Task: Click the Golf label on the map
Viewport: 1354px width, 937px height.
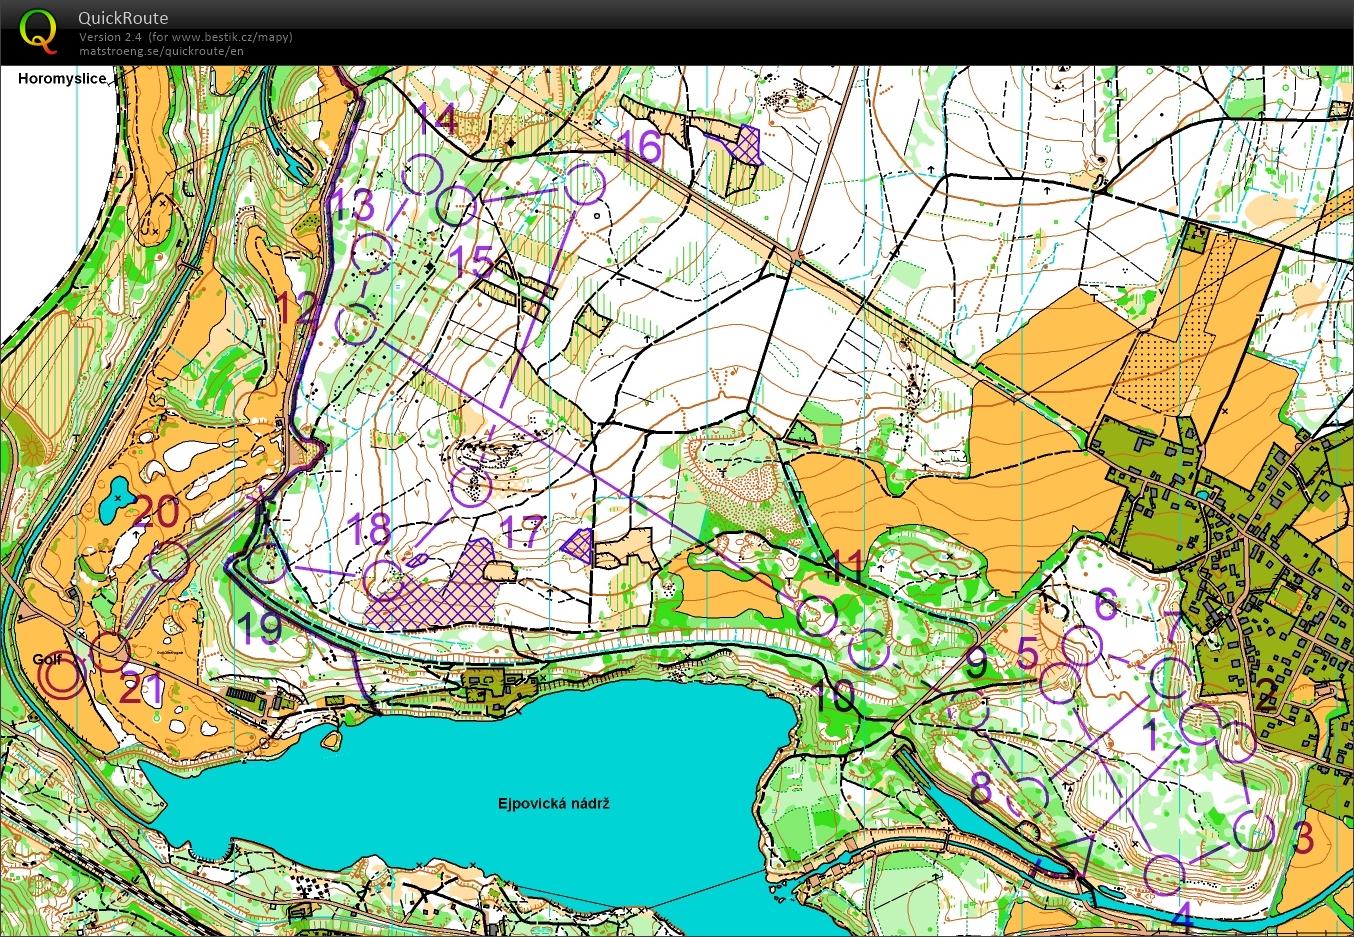Action: click(x=47, y=659)
